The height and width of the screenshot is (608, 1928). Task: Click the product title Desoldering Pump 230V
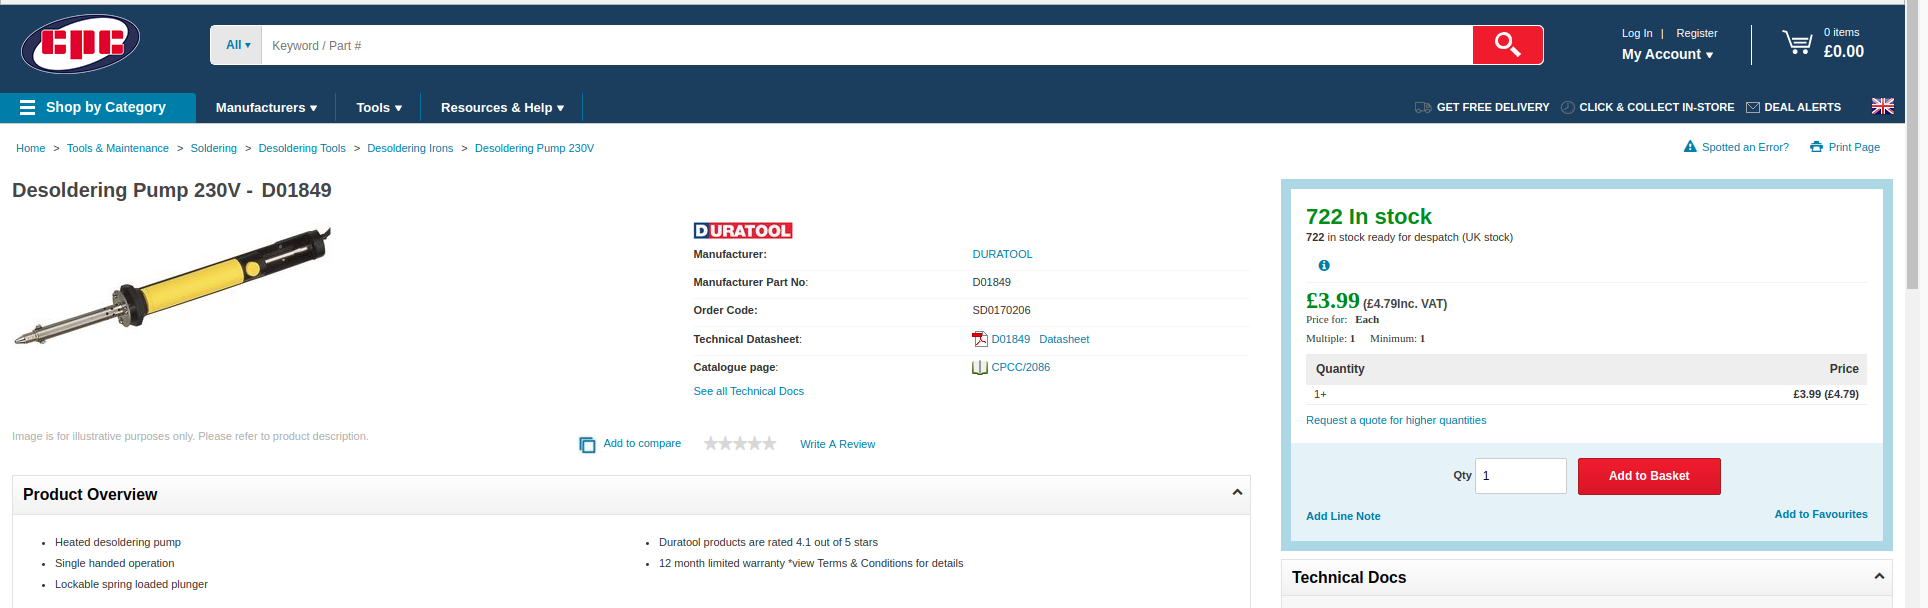(x=172, y=190)
